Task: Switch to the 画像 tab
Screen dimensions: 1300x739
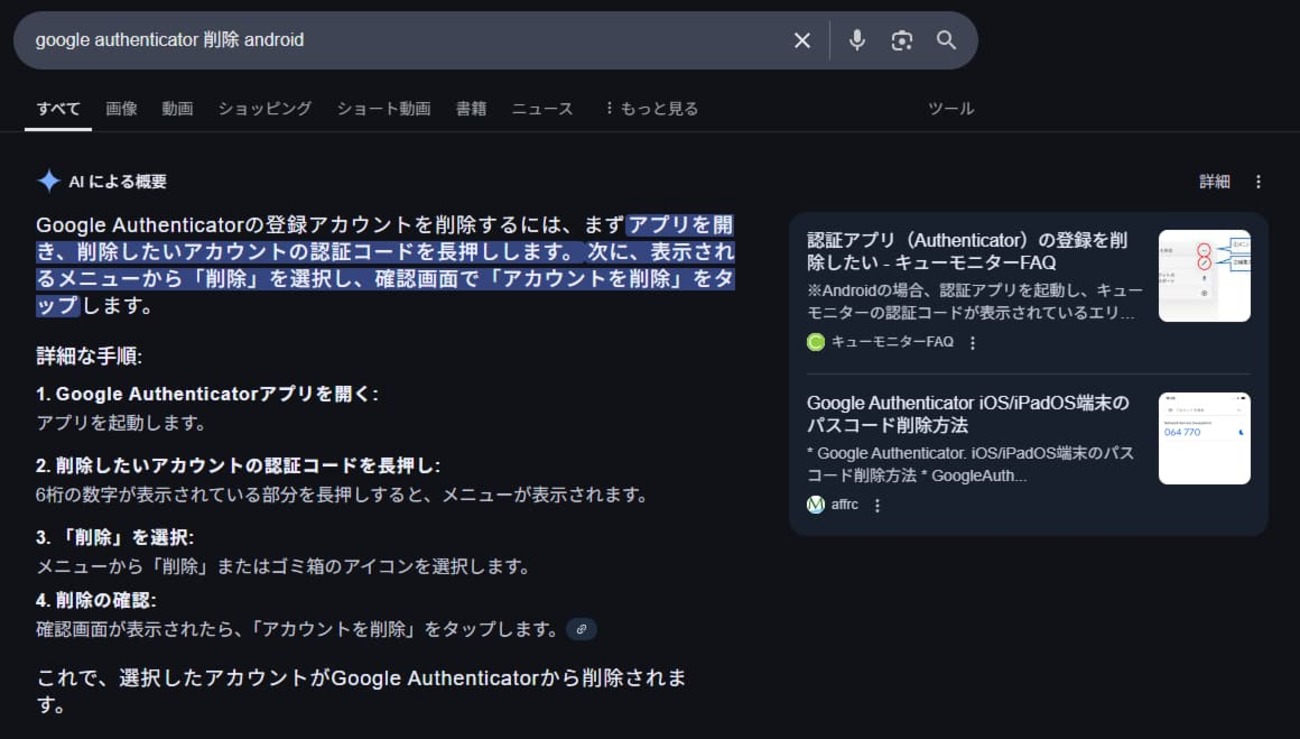Action: [122, 108]
